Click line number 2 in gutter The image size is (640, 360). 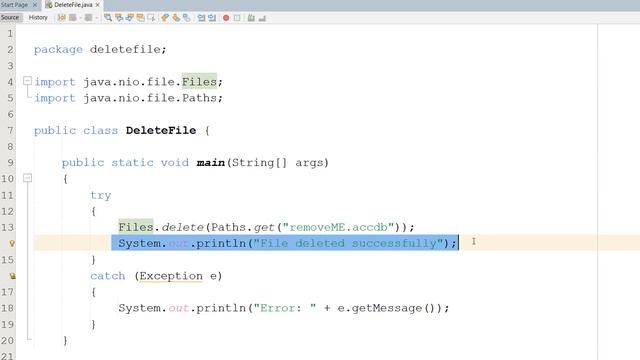tap(10, 50)
